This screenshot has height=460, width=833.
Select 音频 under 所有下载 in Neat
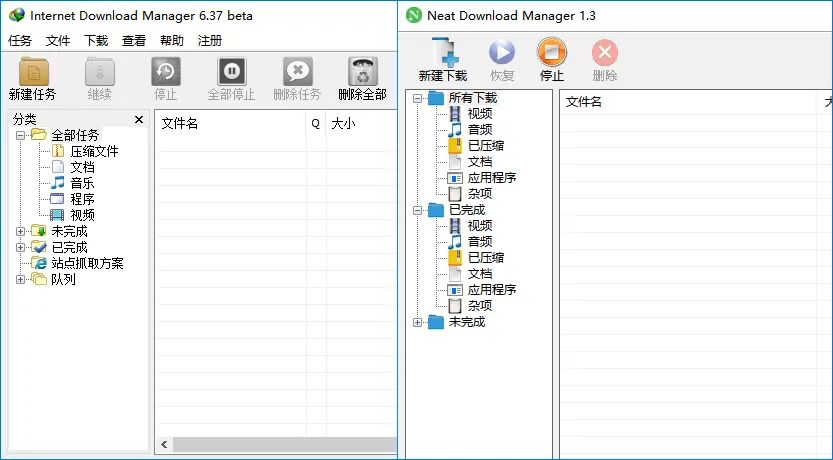click(480, 130)
